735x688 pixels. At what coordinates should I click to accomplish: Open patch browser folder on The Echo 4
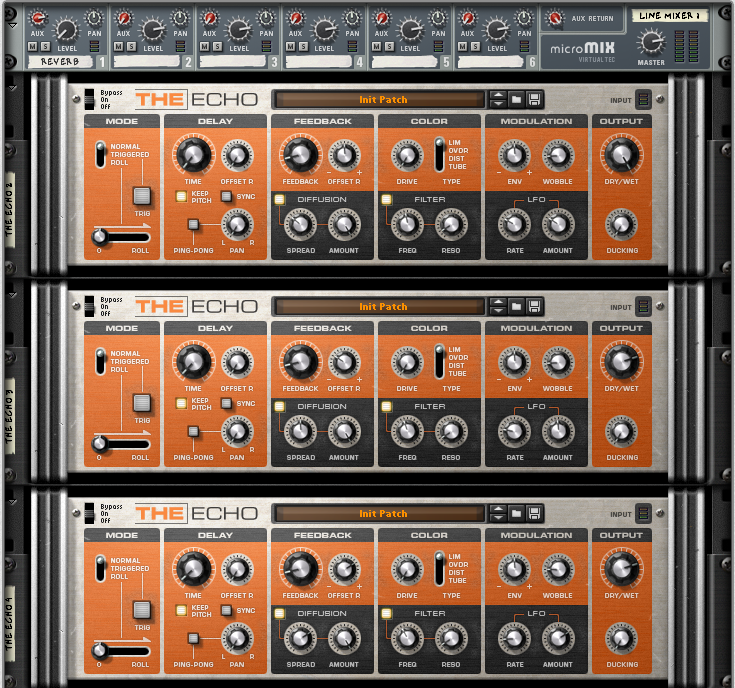point(517,513)
